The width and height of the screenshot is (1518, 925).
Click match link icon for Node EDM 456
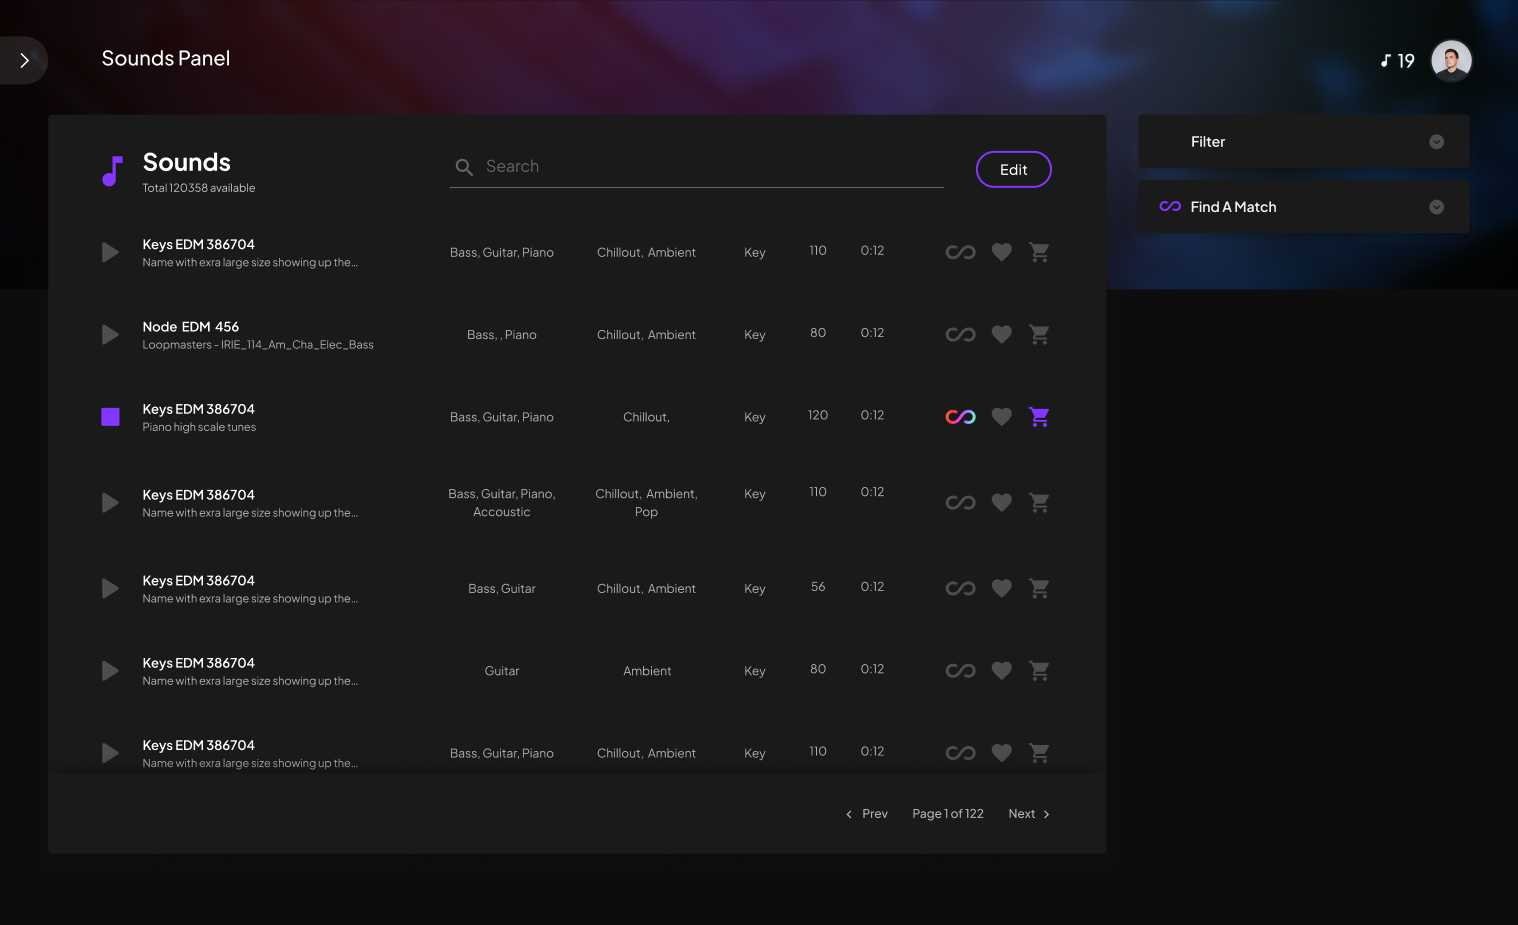click(960, 334)
